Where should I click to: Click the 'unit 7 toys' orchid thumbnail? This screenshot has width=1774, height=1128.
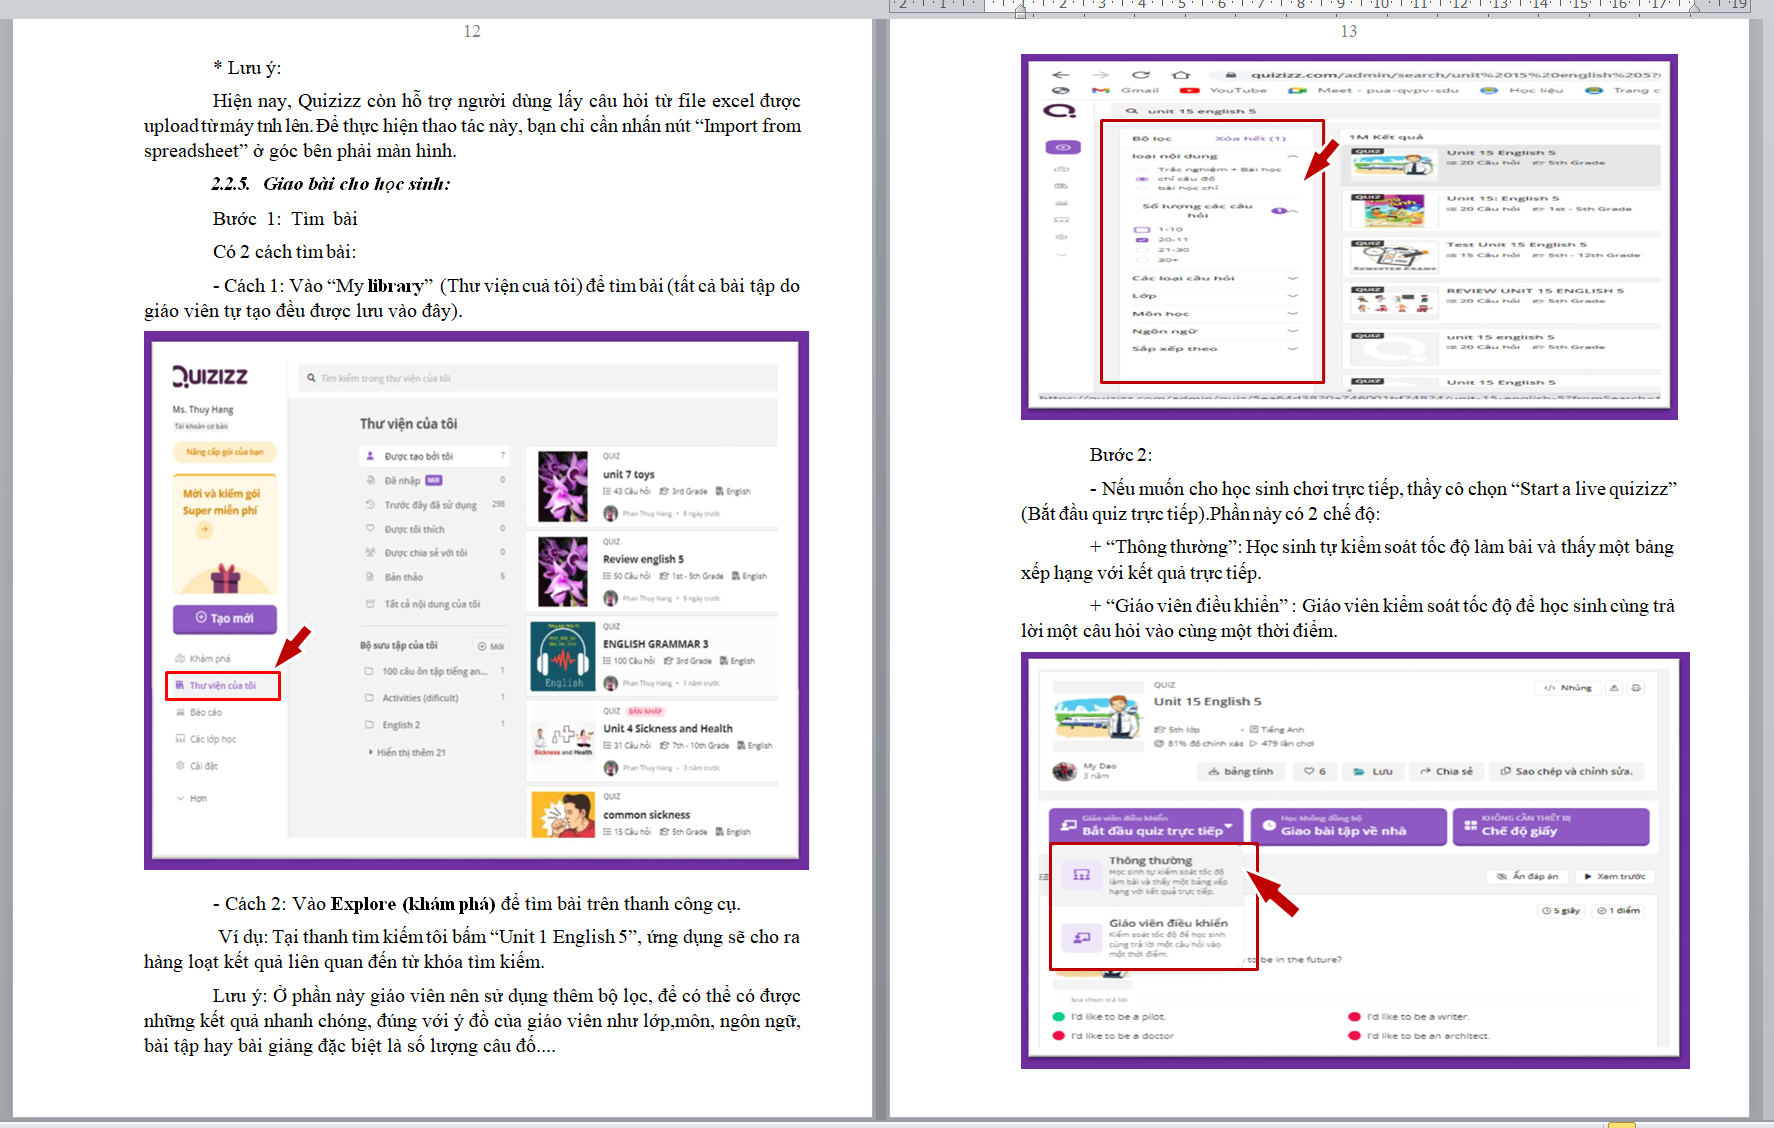[x=563, y=486]
